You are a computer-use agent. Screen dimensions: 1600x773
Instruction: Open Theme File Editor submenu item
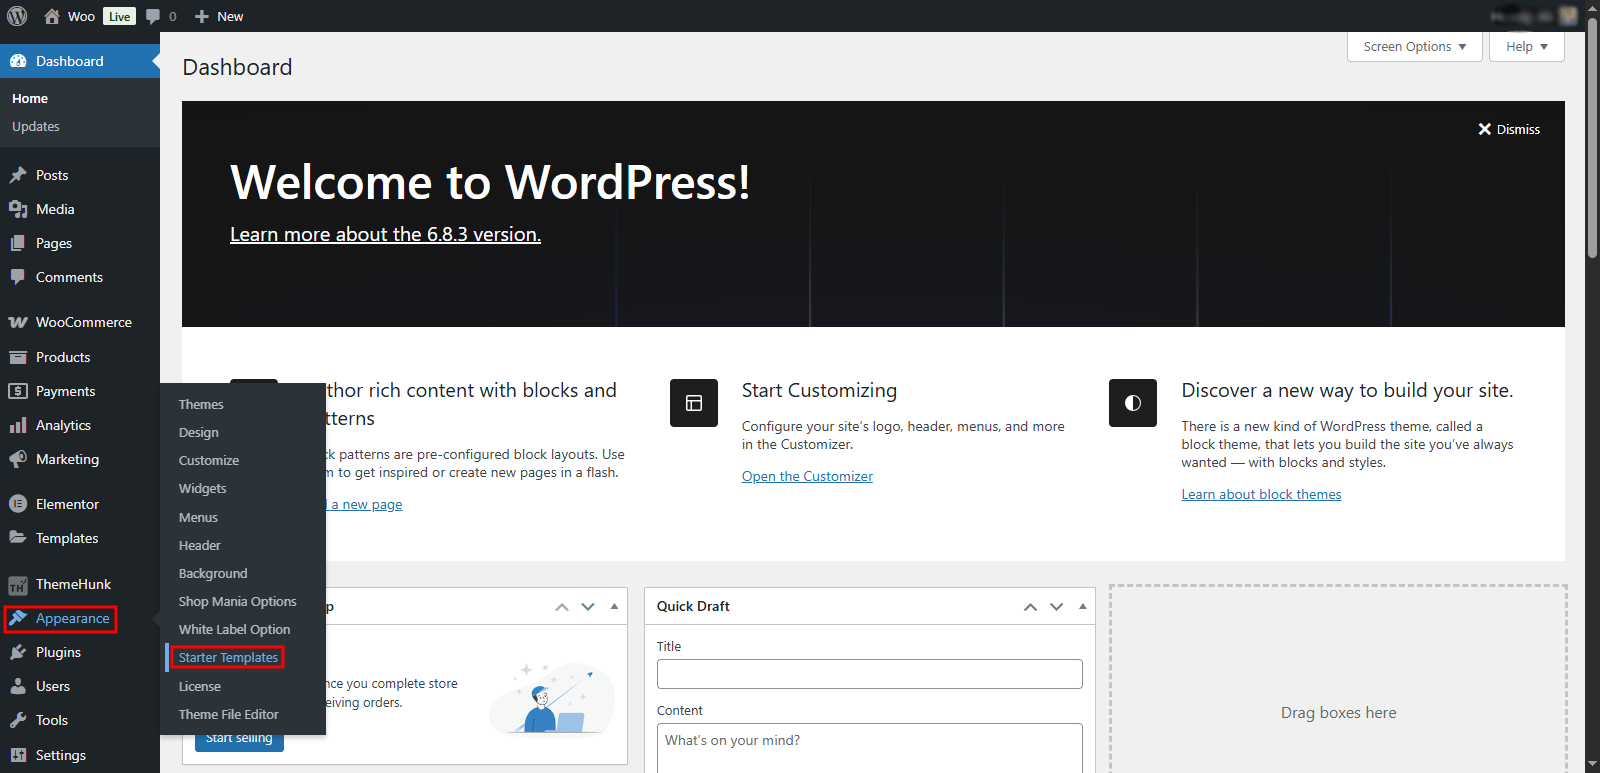pyautogui.click(x=228, y=714)
